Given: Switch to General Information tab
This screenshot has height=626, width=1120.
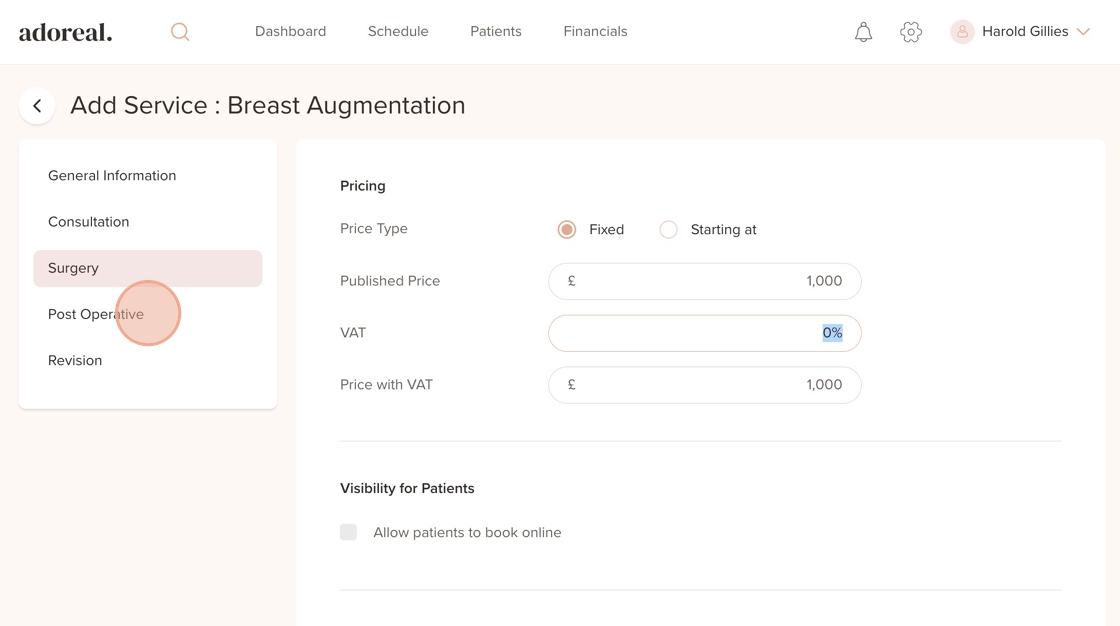Looking at the screenshot, I should [112, 176].
